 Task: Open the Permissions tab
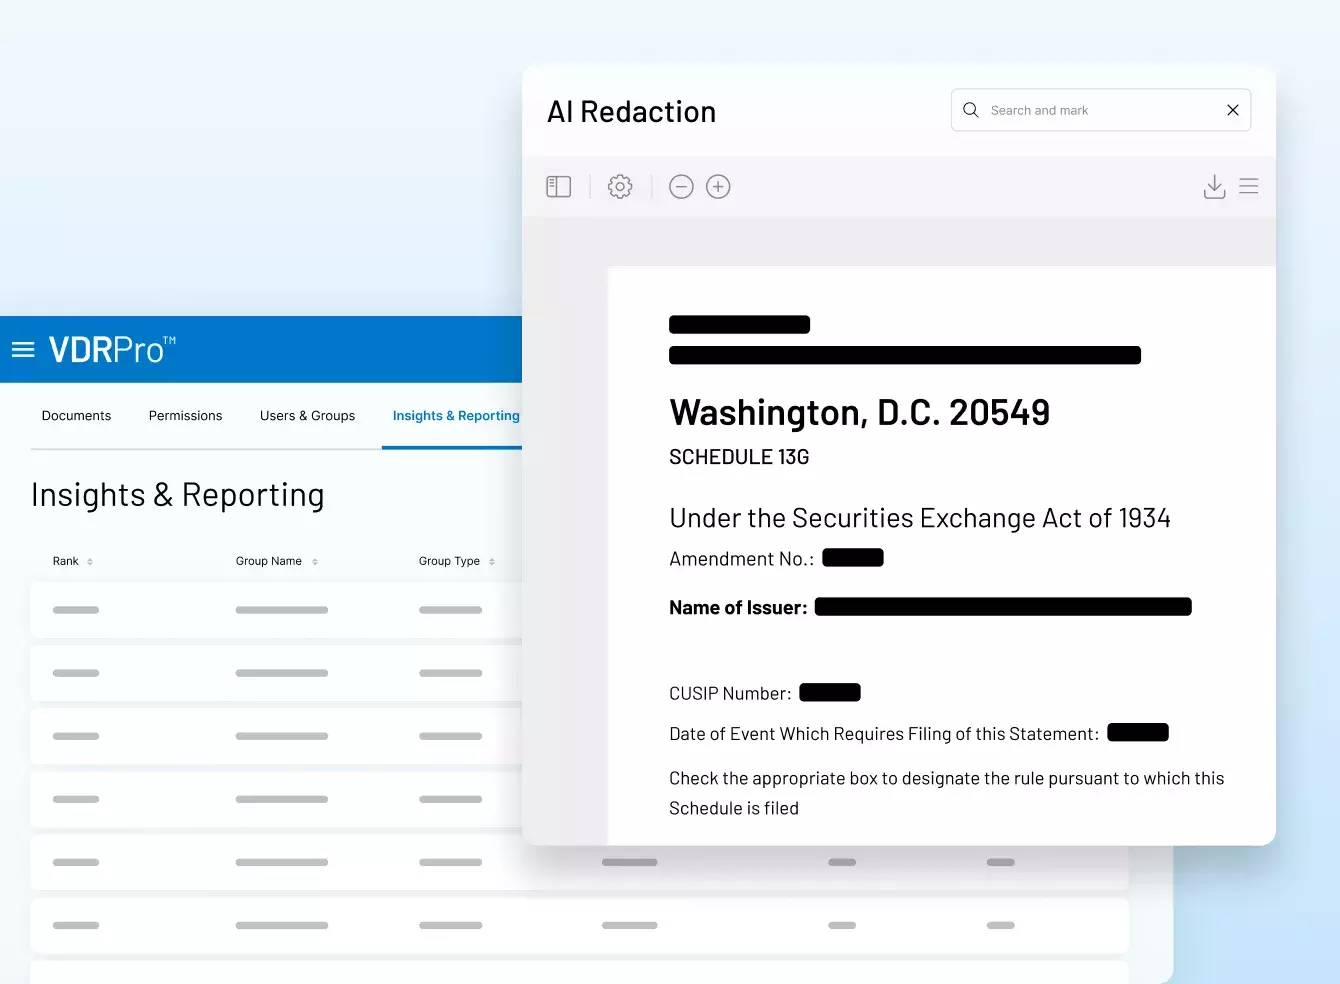pyautogui.click(x=185, y=416)
